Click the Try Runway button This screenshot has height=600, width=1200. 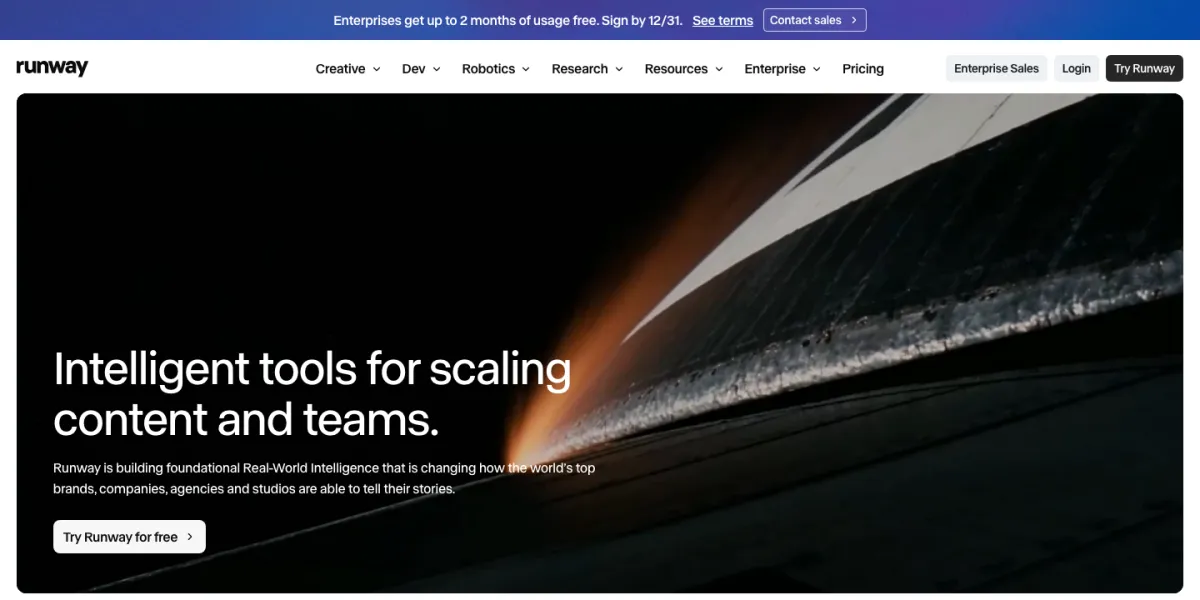1144,68
